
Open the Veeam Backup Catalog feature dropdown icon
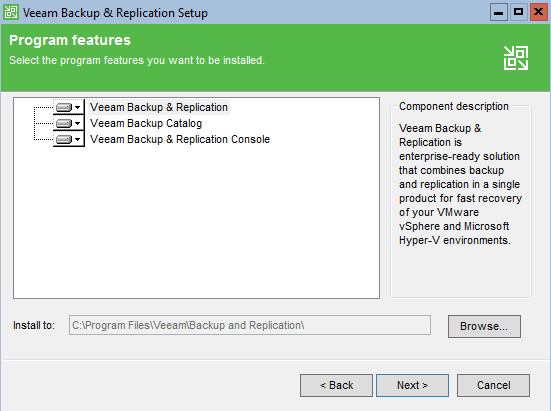pos(69,123)
